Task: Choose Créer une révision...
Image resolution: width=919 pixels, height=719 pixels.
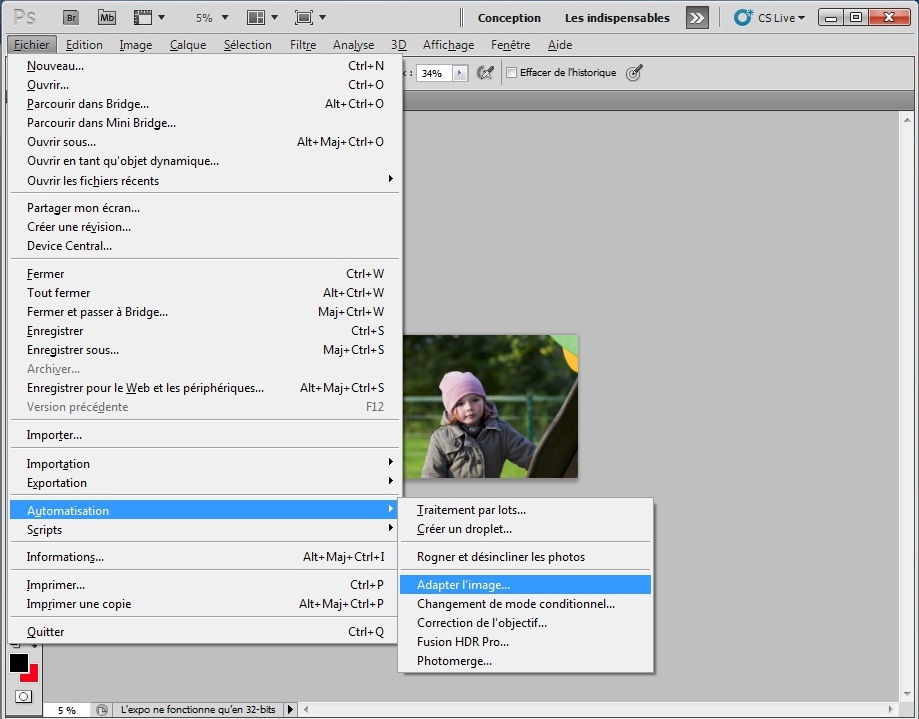Action: 205,227
